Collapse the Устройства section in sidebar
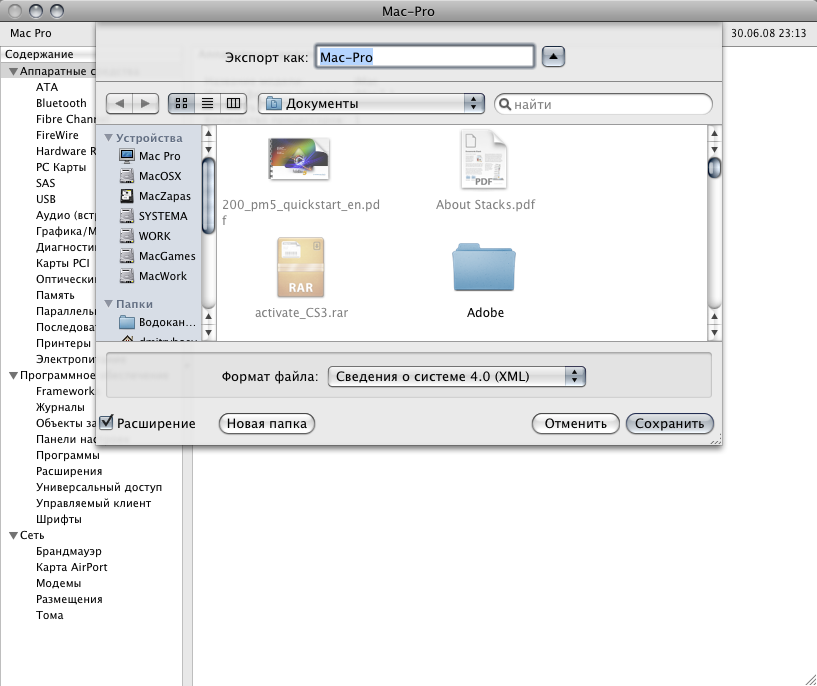This screenshot has height=686, width=817. click(x=109, y=138)
